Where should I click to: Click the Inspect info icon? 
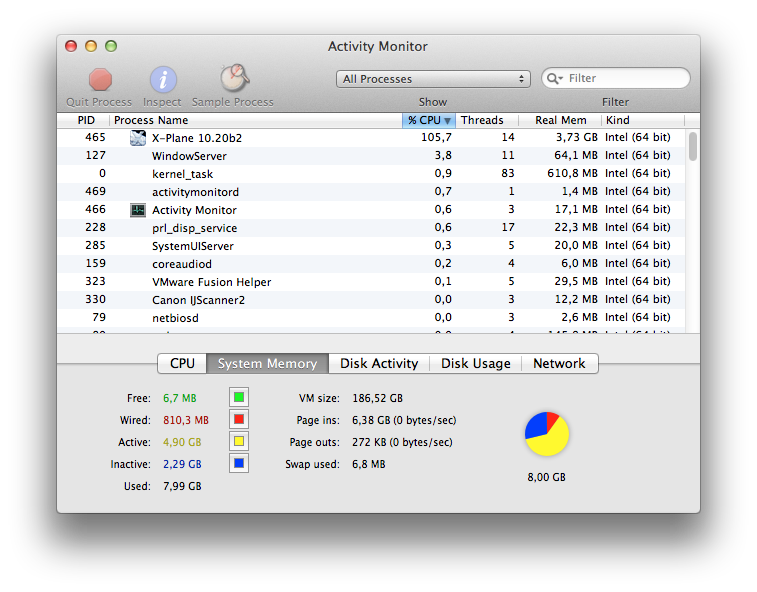[x=163, y=80]
